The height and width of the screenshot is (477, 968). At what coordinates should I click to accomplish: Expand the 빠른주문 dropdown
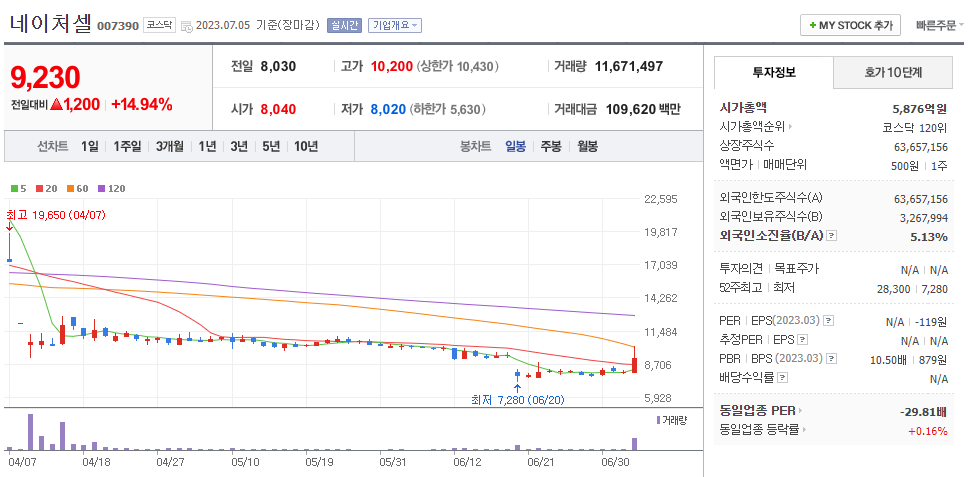point(939,25)
